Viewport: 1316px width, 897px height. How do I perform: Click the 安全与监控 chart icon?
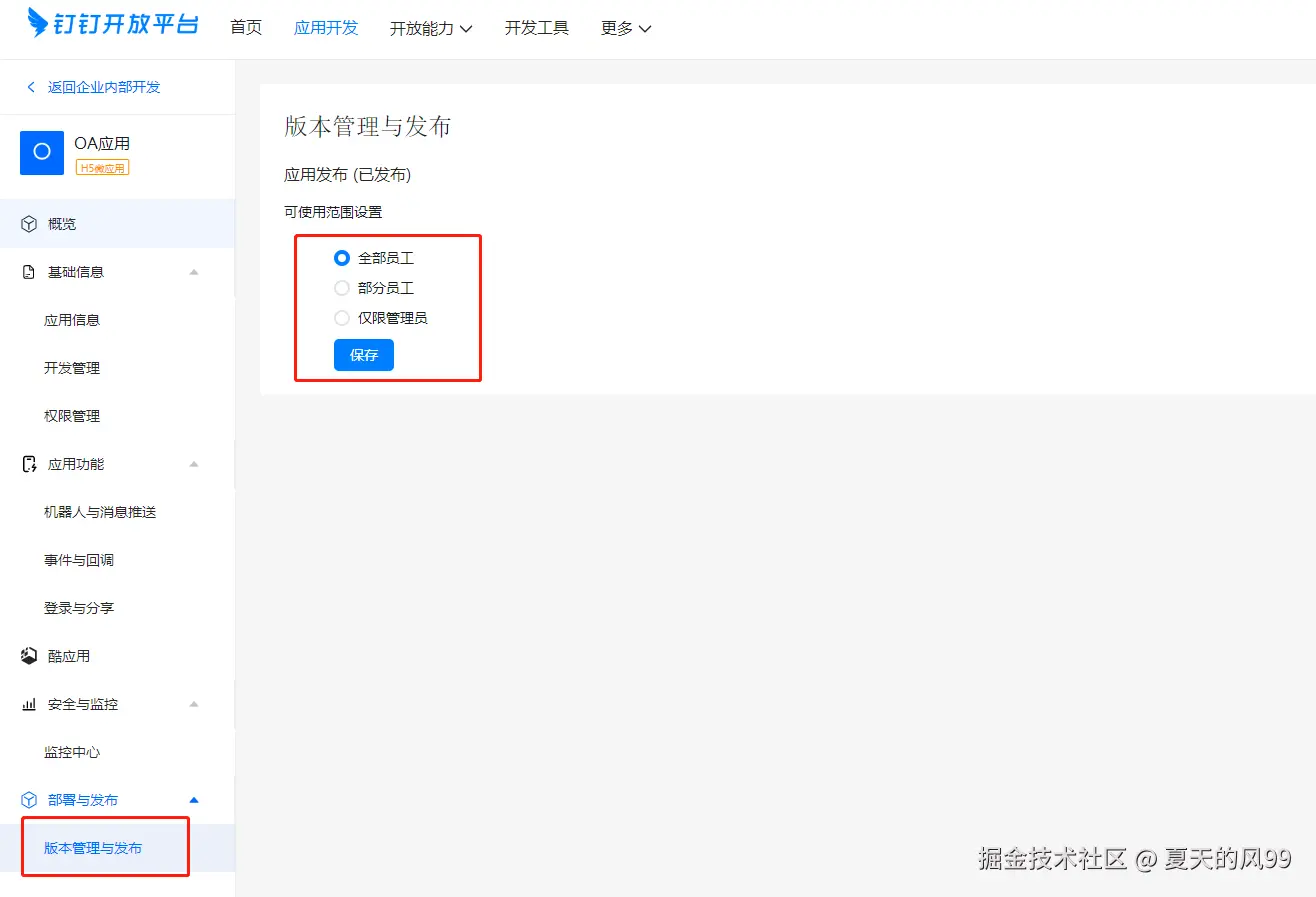tap(27, 704)
